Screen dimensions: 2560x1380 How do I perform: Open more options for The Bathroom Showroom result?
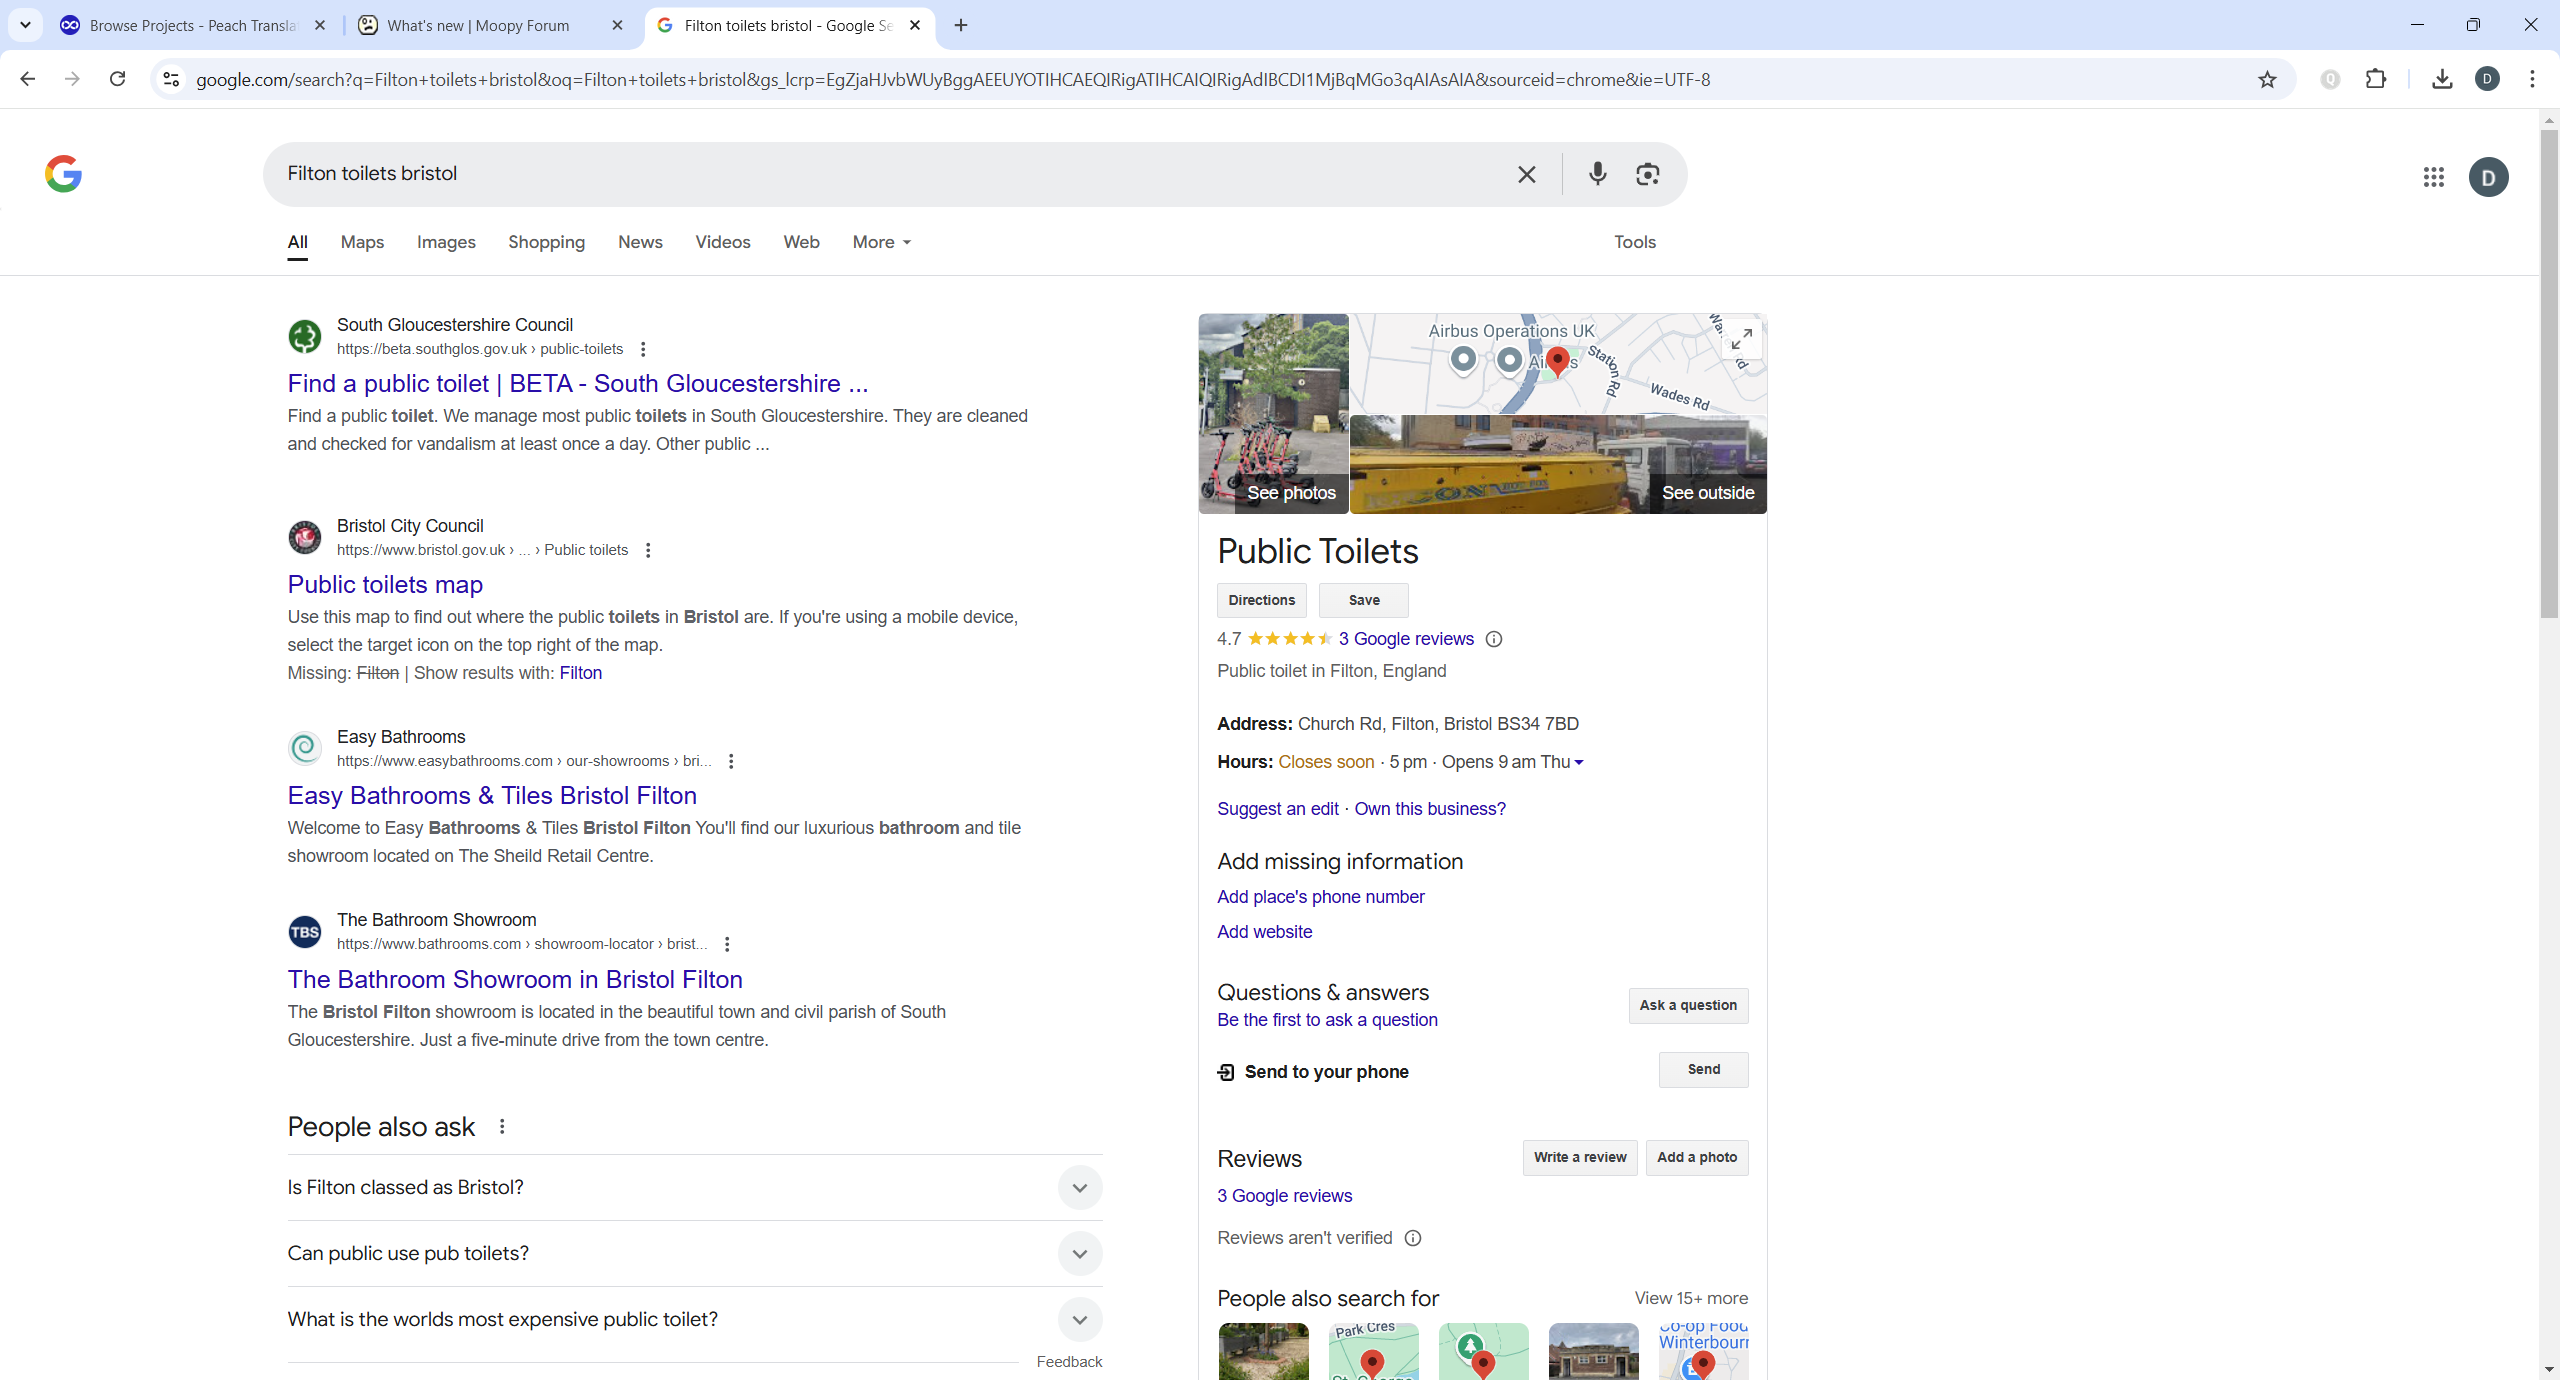coord(727,944)
